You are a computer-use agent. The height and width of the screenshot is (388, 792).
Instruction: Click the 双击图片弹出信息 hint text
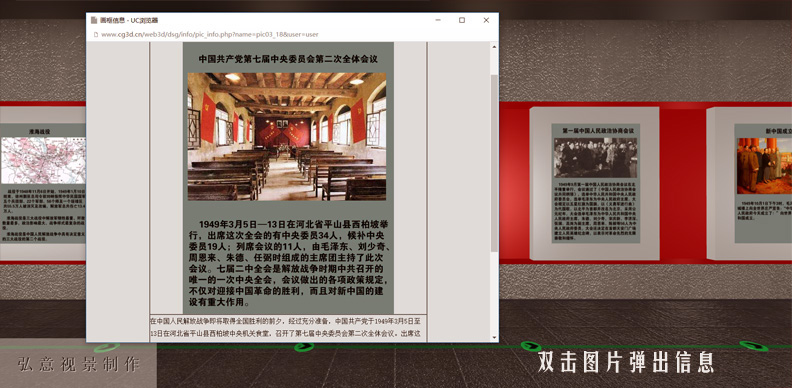[x=626, y=362]
